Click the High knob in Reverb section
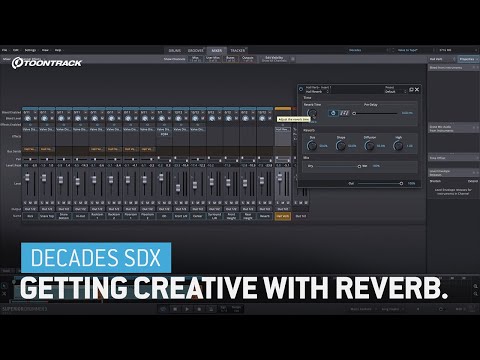 click(398, 145)
